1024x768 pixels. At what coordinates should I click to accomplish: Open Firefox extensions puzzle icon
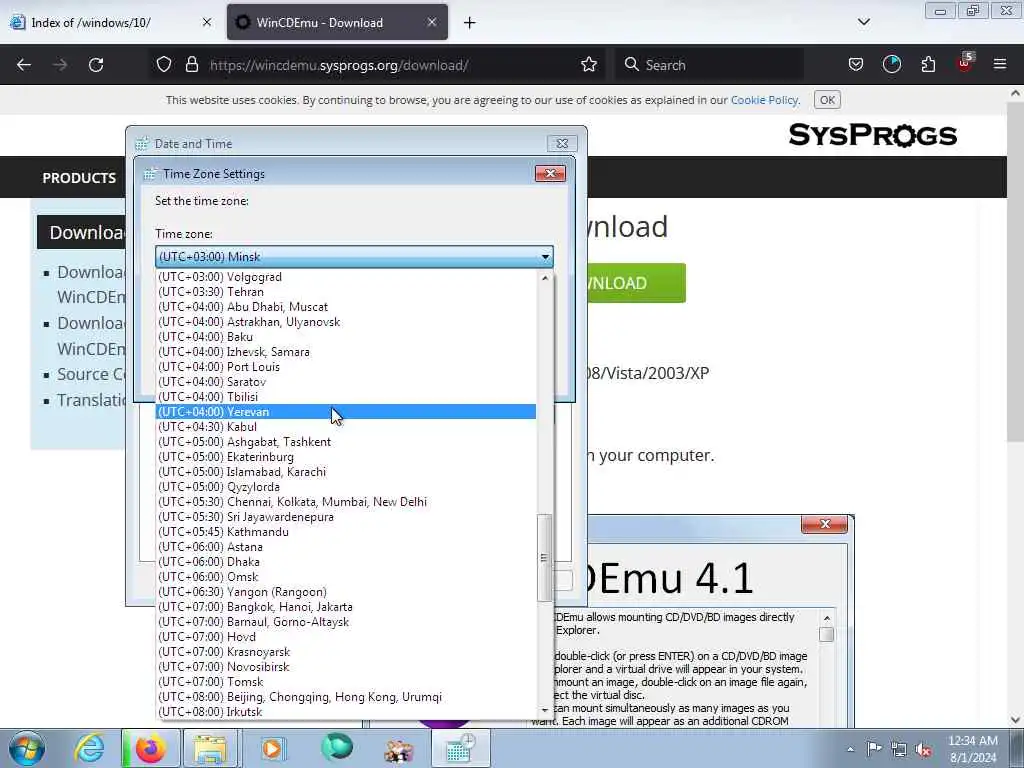point(928,65)
